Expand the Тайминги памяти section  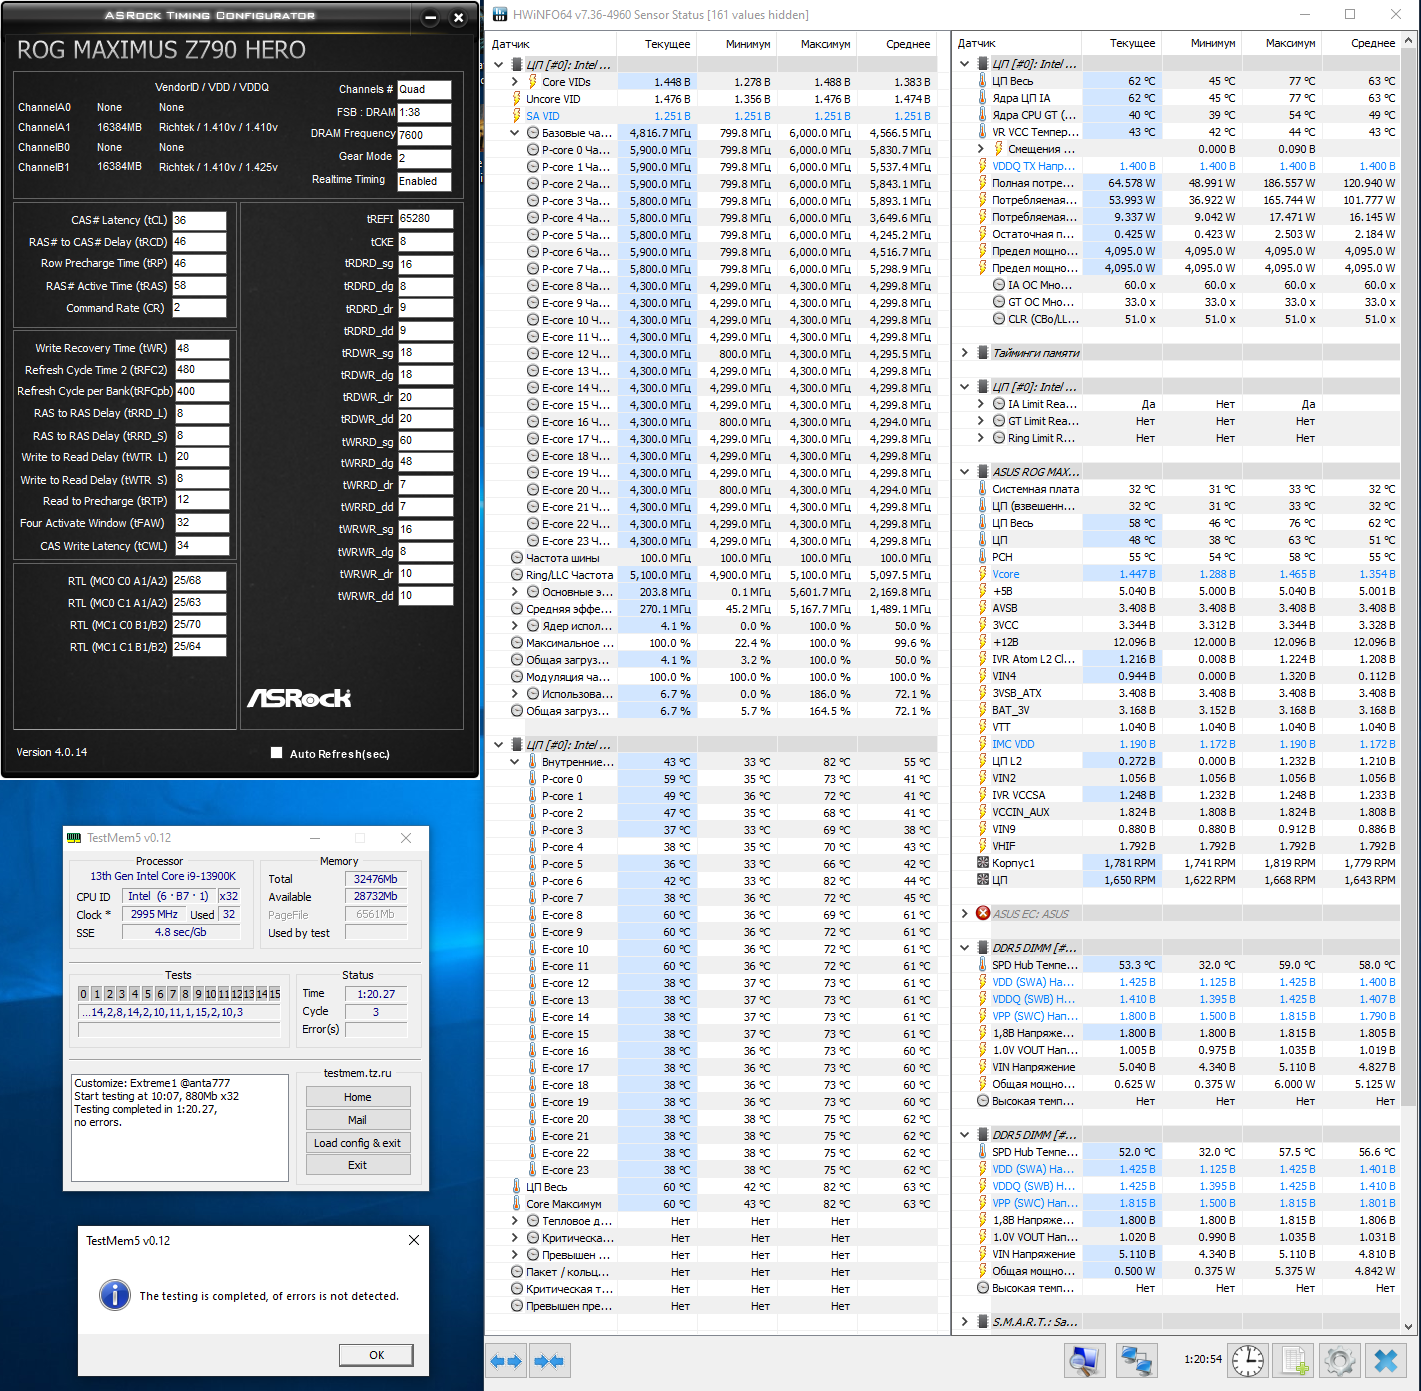tap(965, 353)
